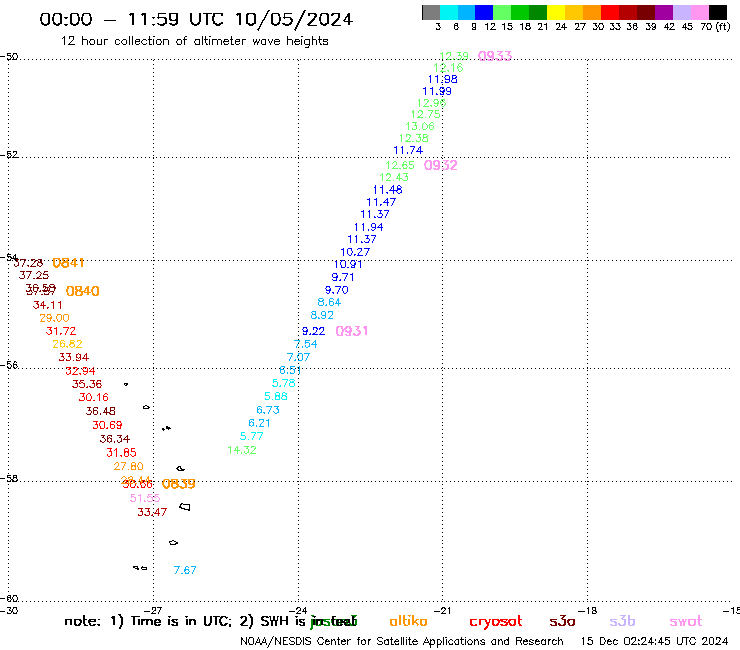This screenshot has height=650, width=740.
Task: Select wave height value 11.98
Action: 443,79
